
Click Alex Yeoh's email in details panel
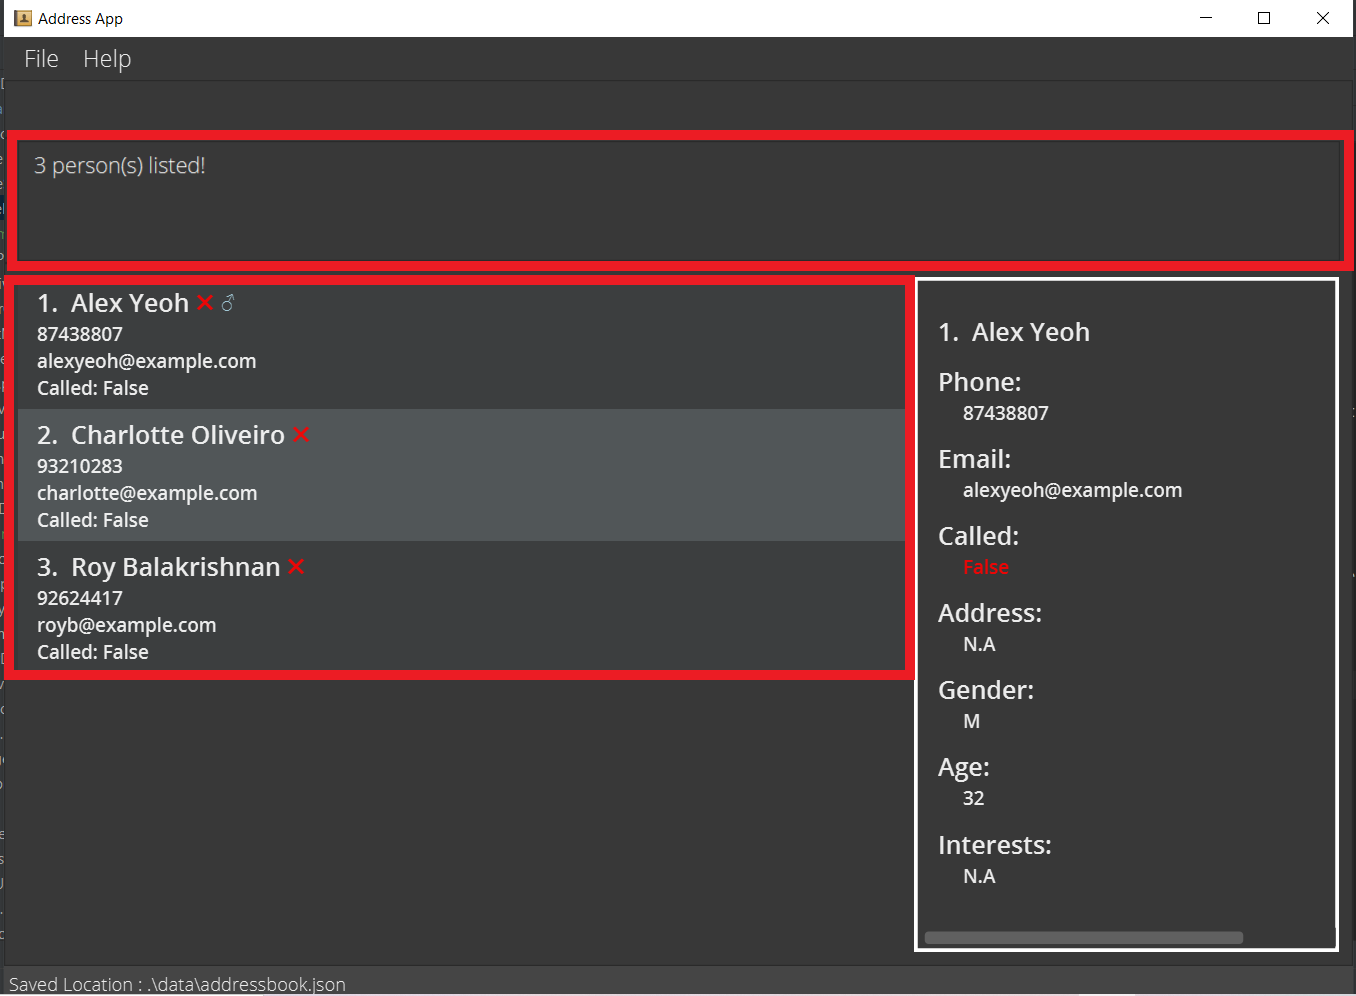coord(1072,490)
